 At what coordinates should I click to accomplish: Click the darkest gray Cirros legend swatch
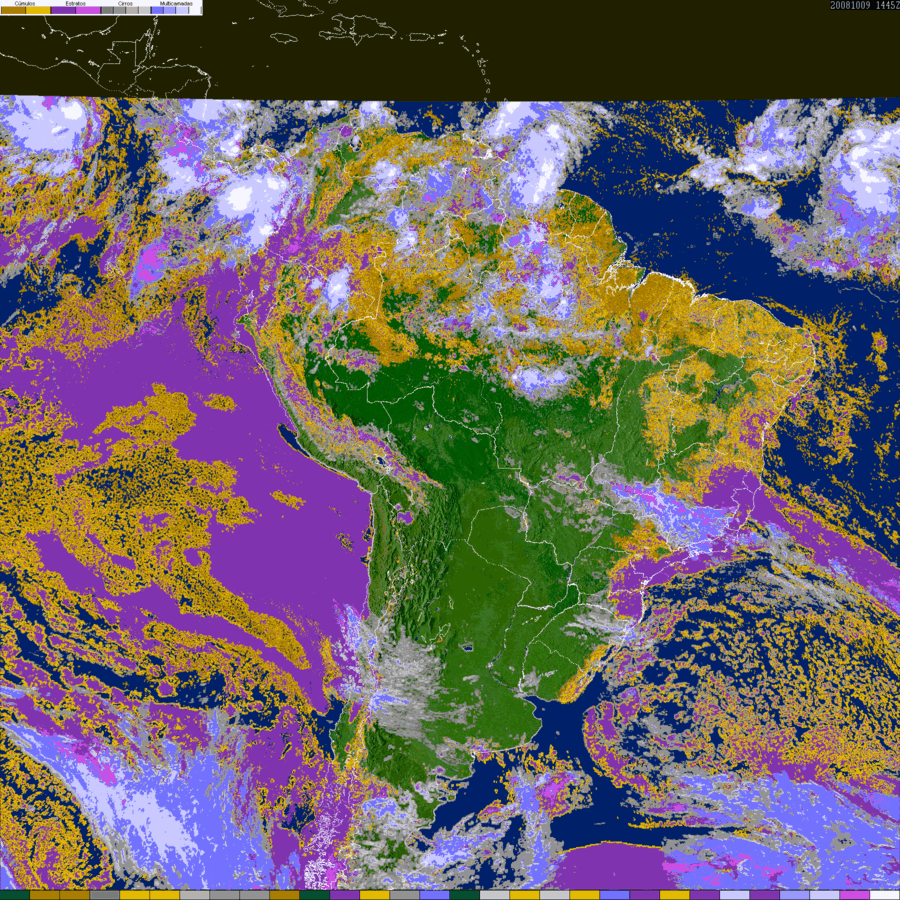click(107, 10)
